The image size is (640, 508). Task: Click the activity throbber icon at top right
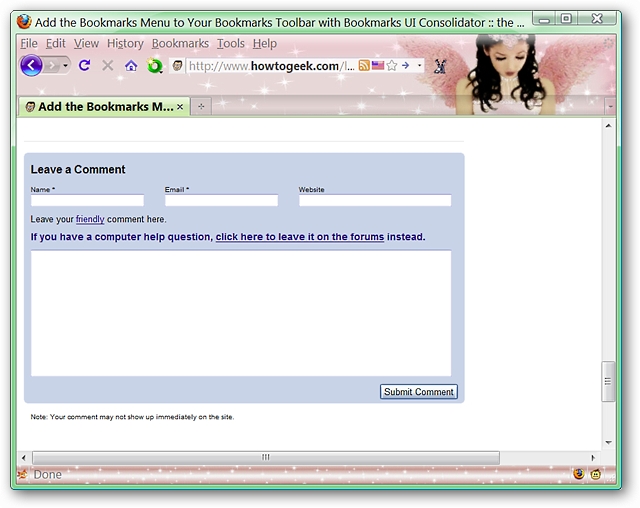[x=609, y=43]
